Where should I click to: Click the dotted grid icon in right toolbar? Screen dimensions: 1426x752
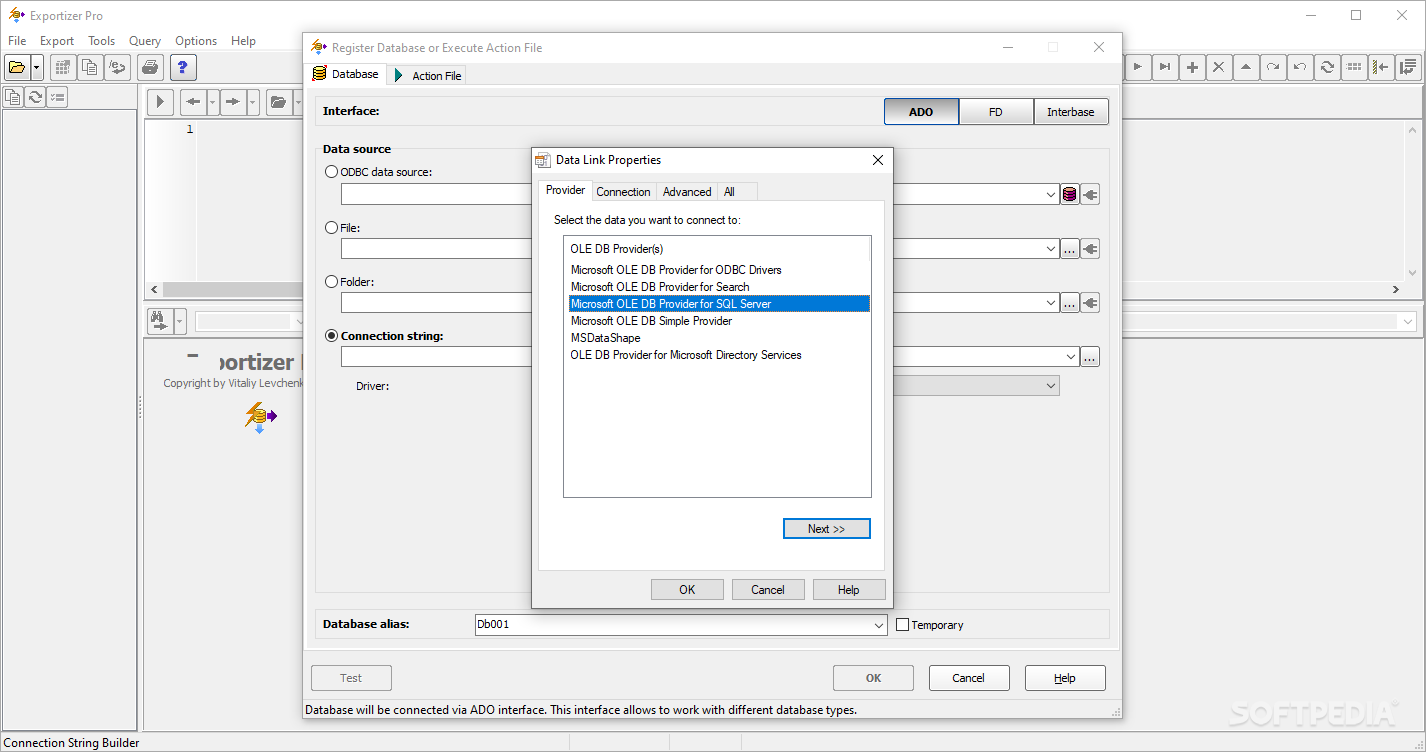tap(1354, 67)
